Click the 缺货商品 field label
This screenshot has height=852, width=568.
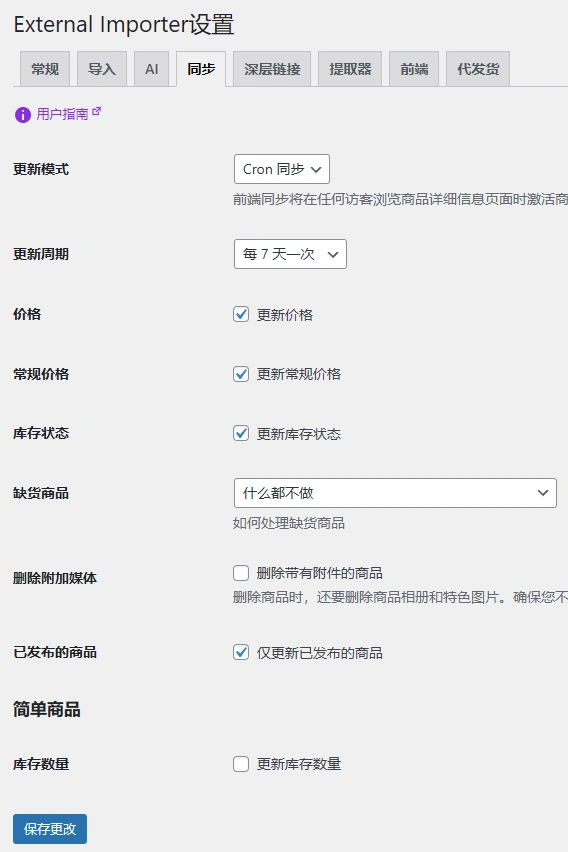coord(41,493)
